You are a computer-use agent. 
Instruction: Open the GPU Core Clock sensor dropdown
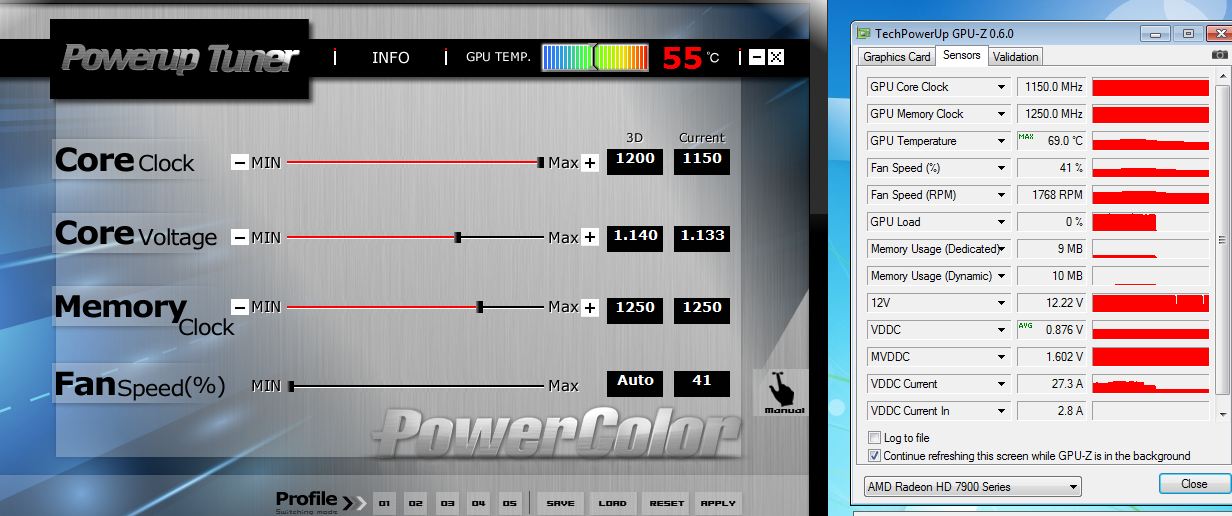click(x=1001, y=87)
